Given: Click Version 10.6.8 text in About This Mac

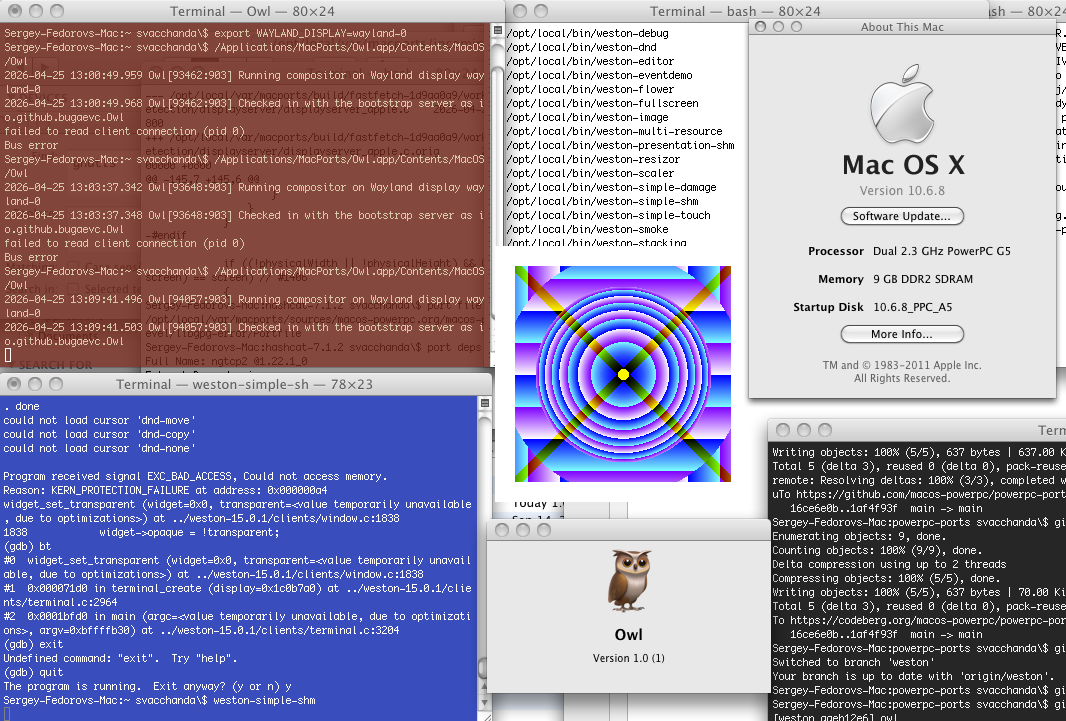Looking at the screenshot, I should [902, 191].
